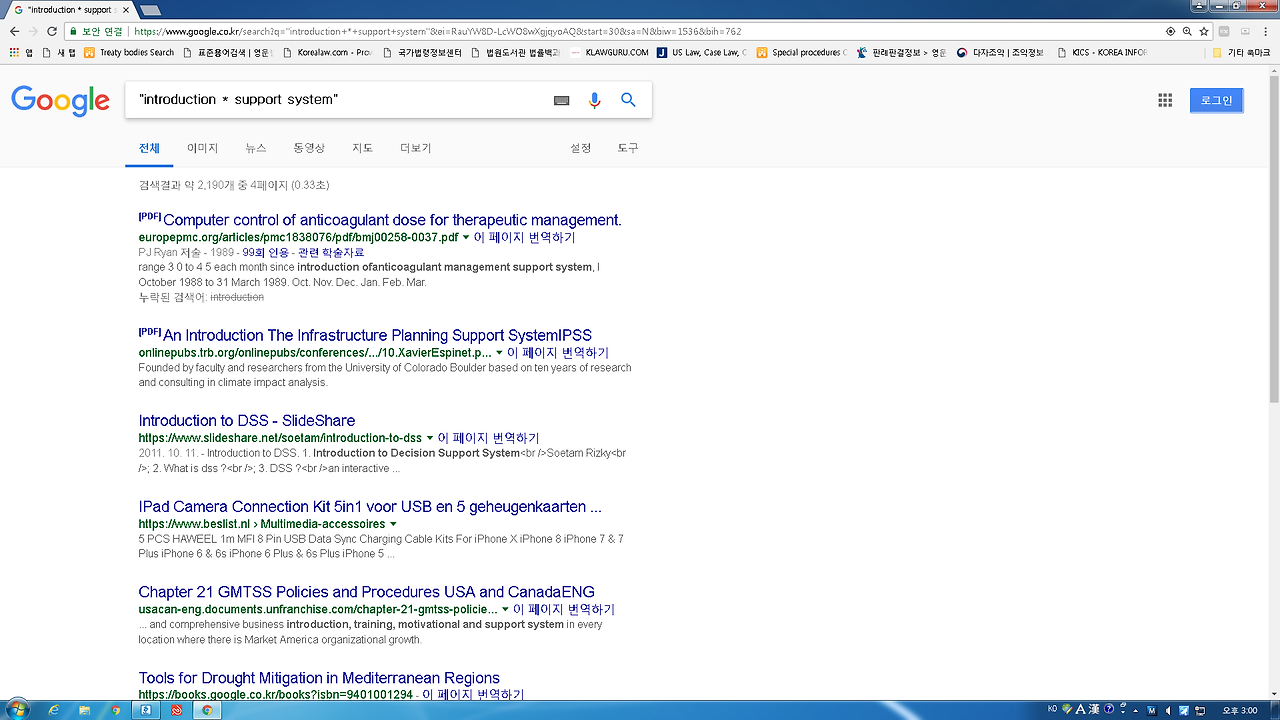Start voice search with microphone icon
This screenshot has width=1280, height=720.
click(595, 100)
